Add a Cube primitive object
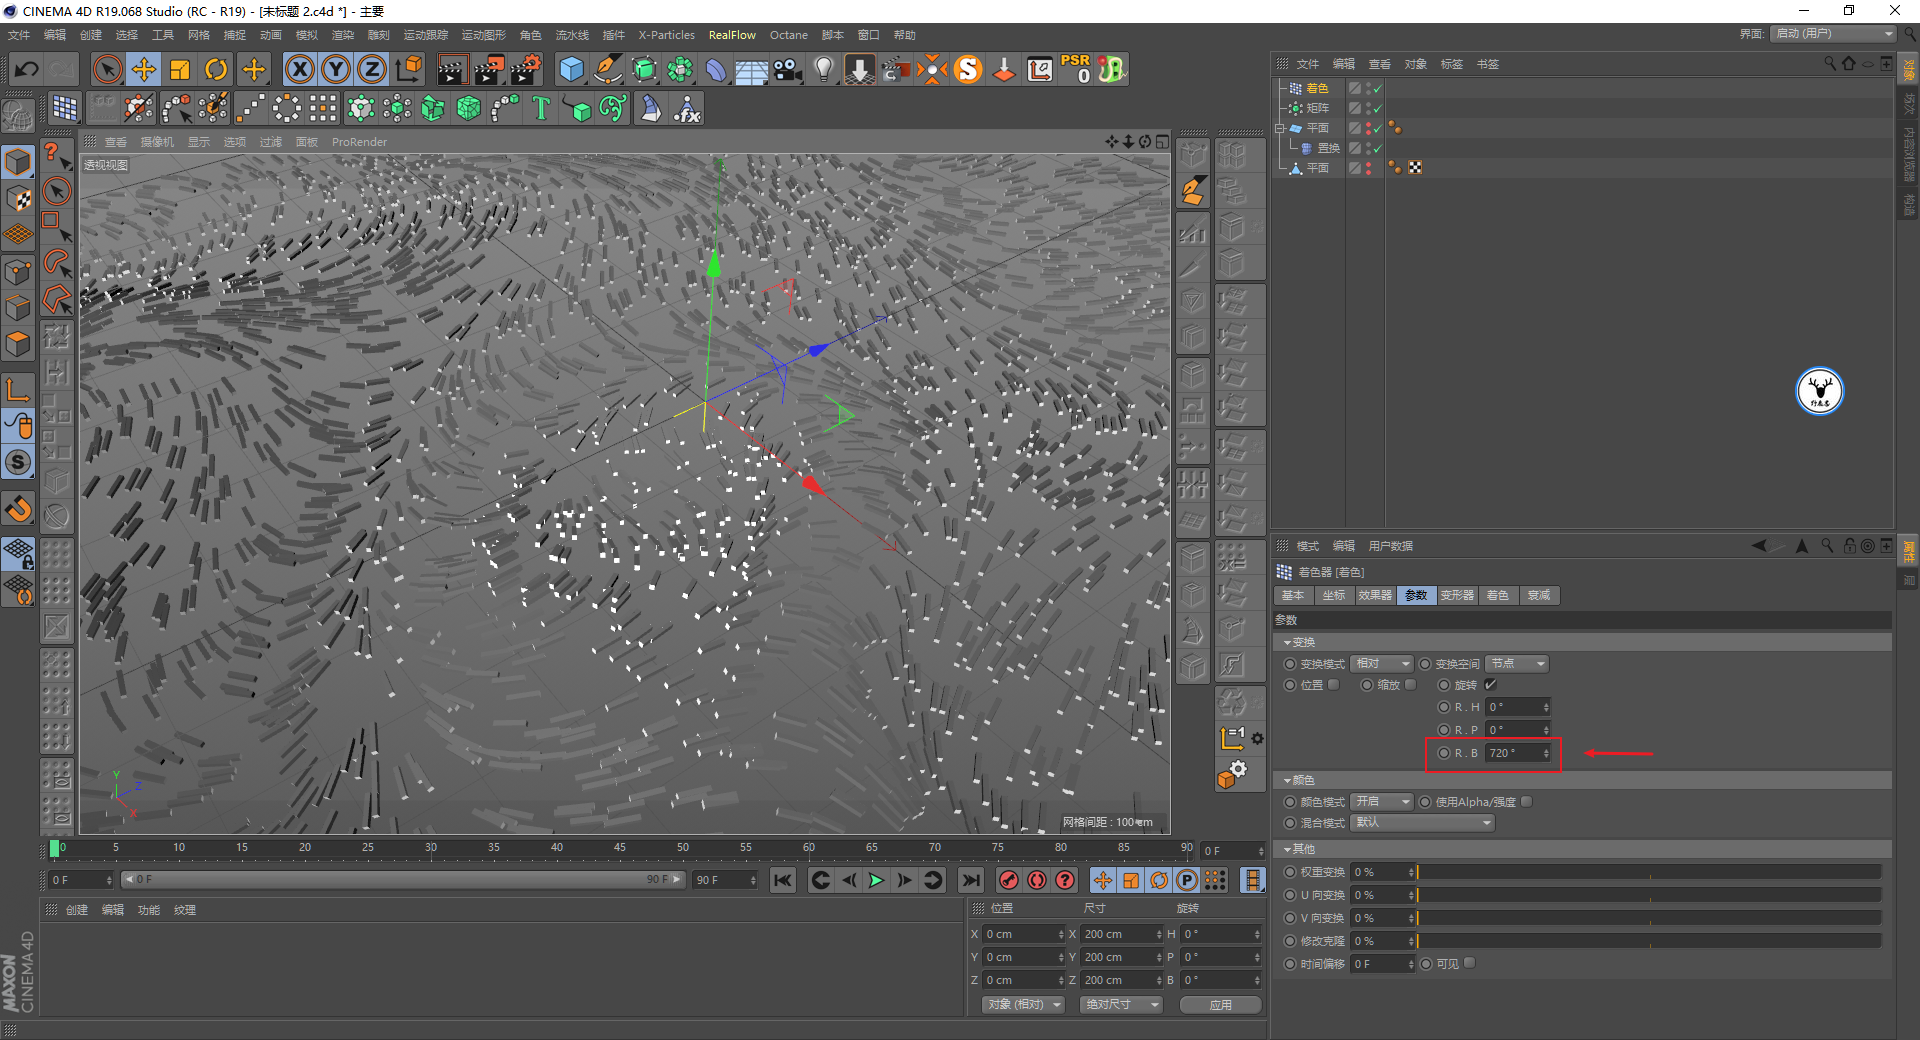 coord(571,69)
